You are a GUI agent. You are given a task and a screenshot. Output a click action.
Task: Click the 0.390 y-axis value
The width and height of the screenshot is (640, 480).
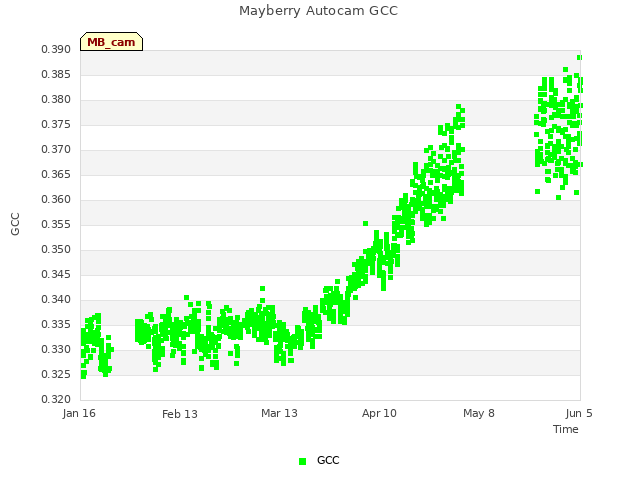coord(56,50)
